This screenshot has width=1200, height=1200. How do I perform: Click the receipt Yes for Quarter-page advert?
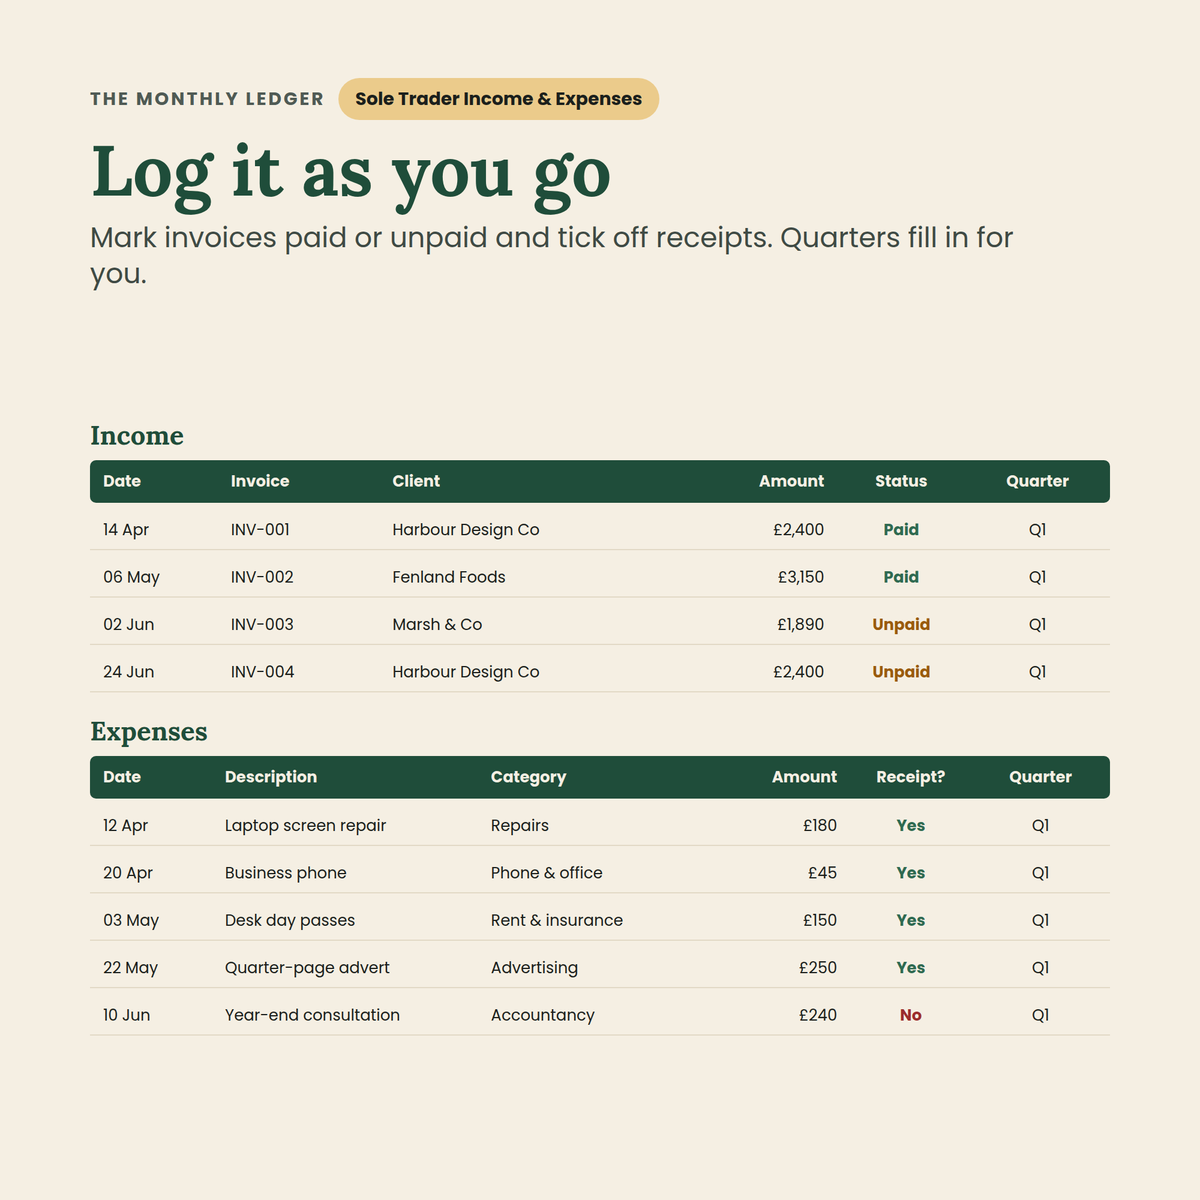pyautogui.click(x=911, y=968)
